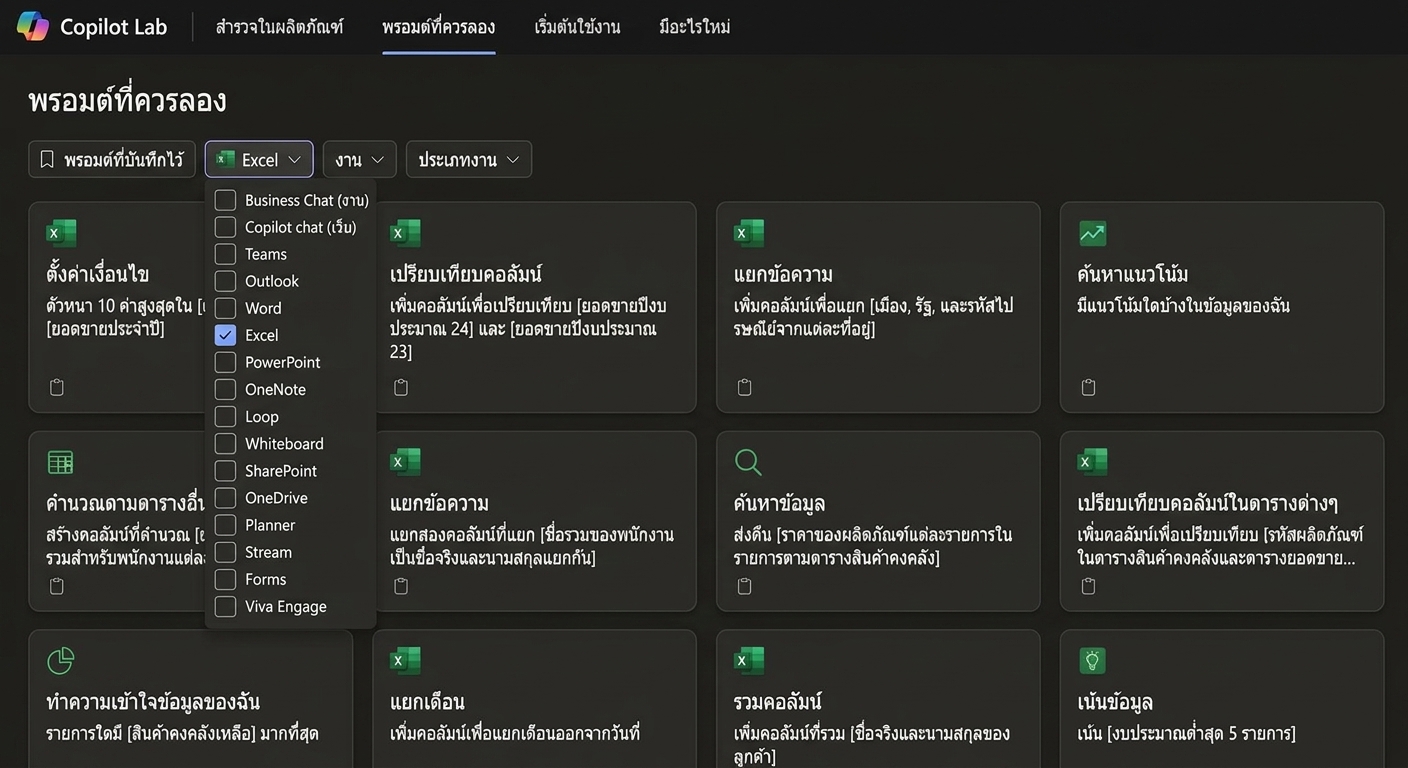The width and height of the screenshot is (1408, 768).
Task: Click Excel icon on เปรียบเทียบคอลัมน์ในตารางต่างๆ card
Action: coord(1093,462)
